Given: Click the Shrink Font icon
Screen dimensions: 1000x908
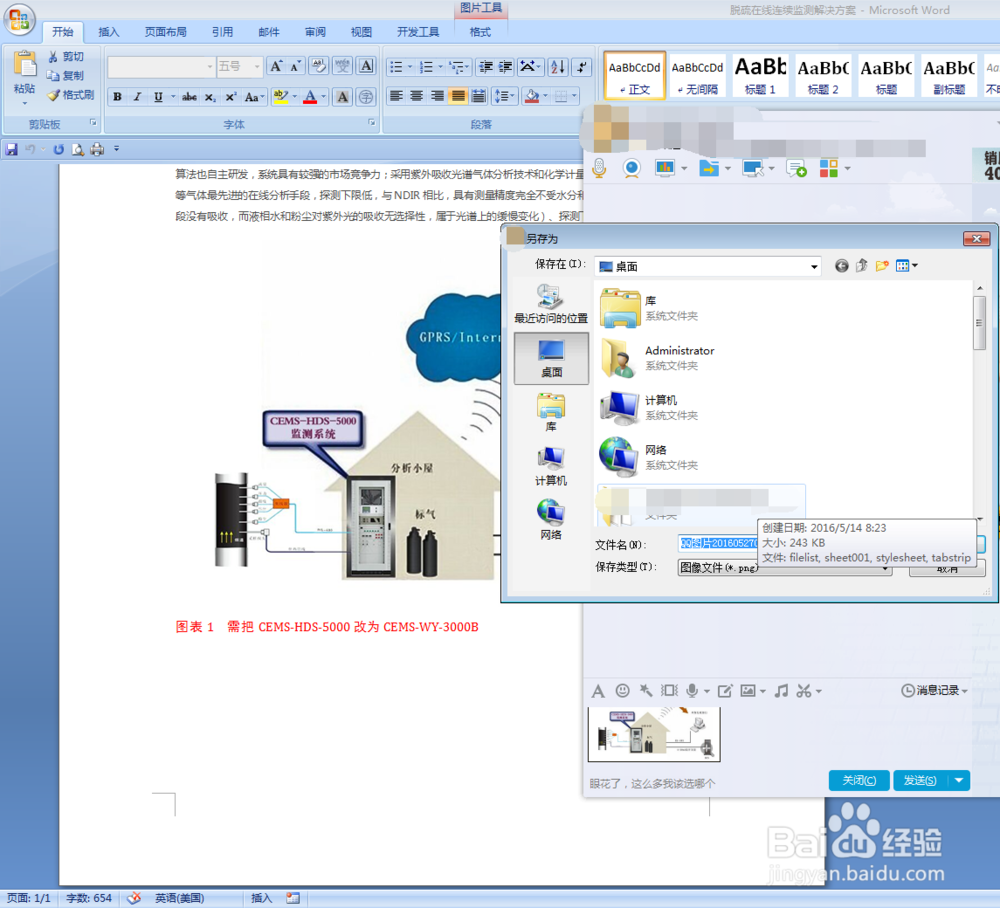Looking at the screenshot, I should point(295,66).
